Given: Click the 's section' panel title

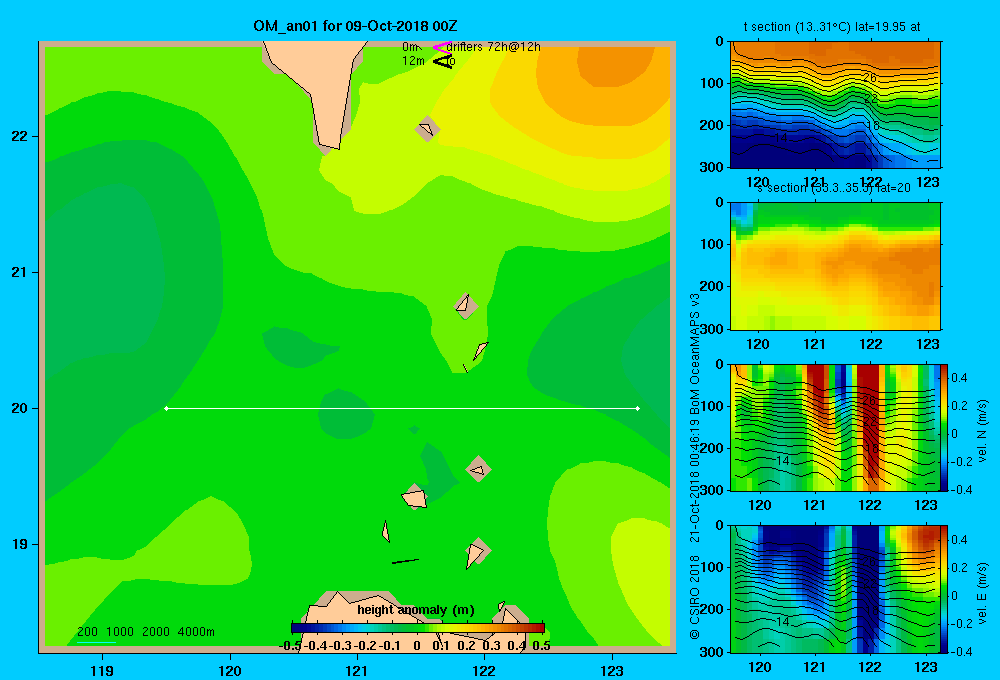Looking at the screenshot, I should pyautogui.click(x=834, y=188).
